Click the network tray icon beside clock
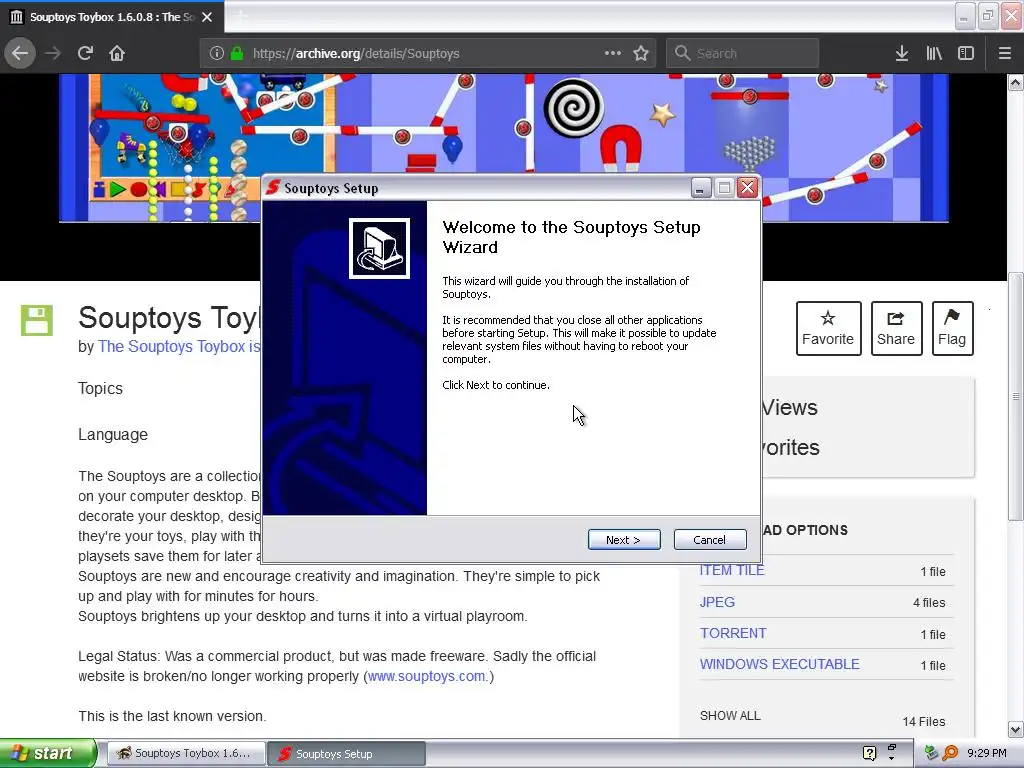1024x768 pixels. 931,753
